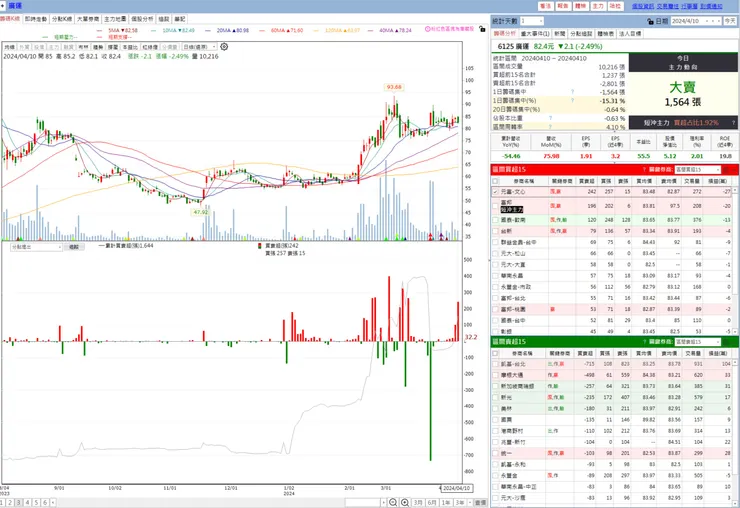Select the 1年 range button
The image size is (740, 508).
point(446,503)
